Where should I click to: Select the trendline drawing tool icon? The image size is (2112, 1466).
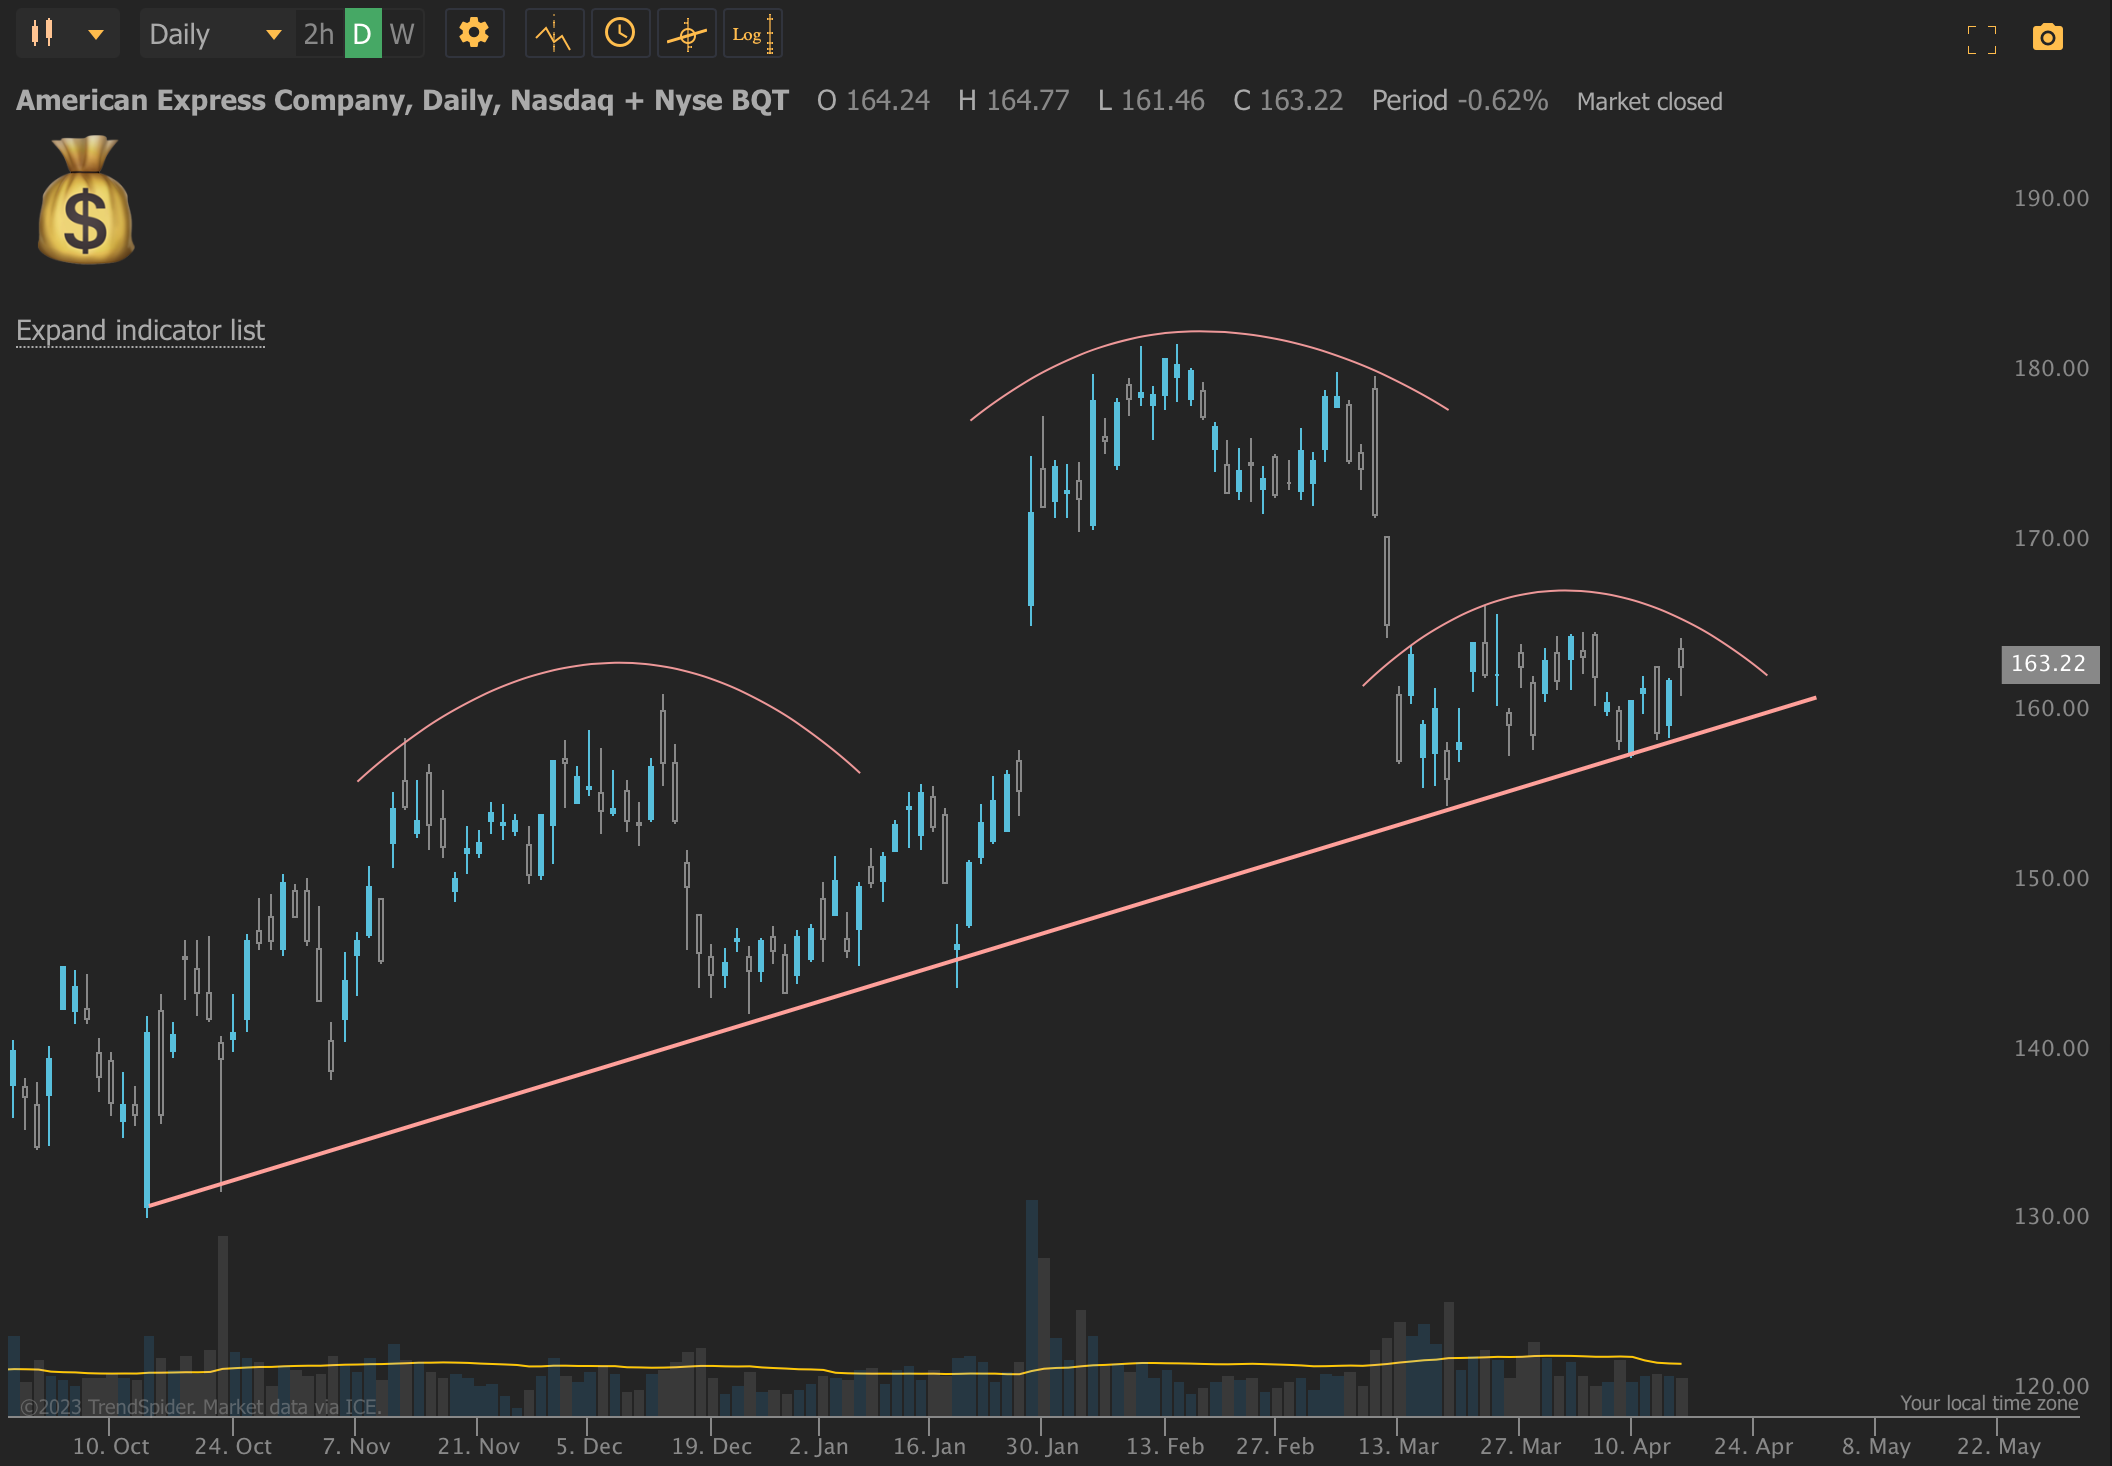pyautogui.click(x=686, y=34)
